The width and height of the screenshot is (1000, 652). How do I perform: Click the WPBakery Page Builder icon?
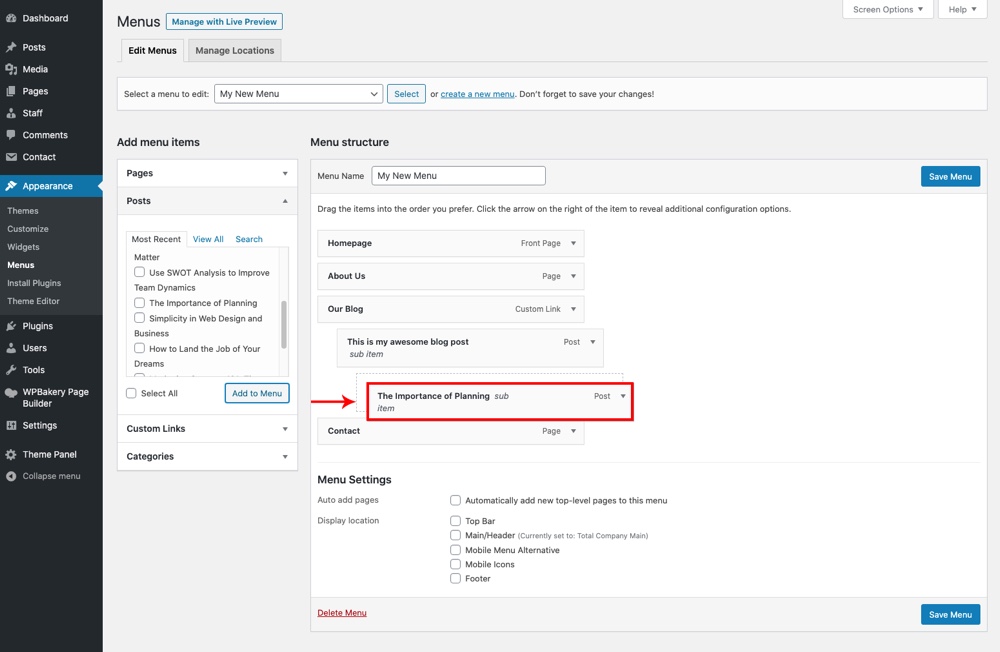[11, 393]
